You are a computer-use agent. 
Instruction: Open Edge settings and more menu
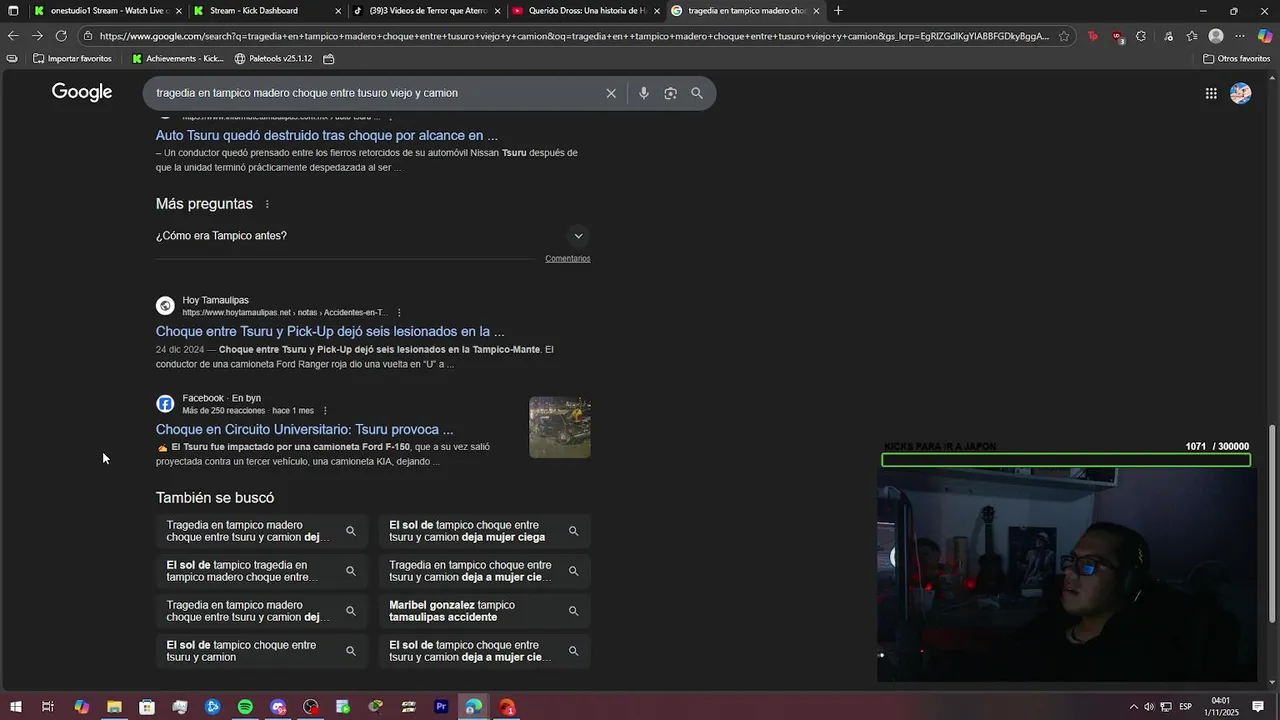click(1240, 36)
